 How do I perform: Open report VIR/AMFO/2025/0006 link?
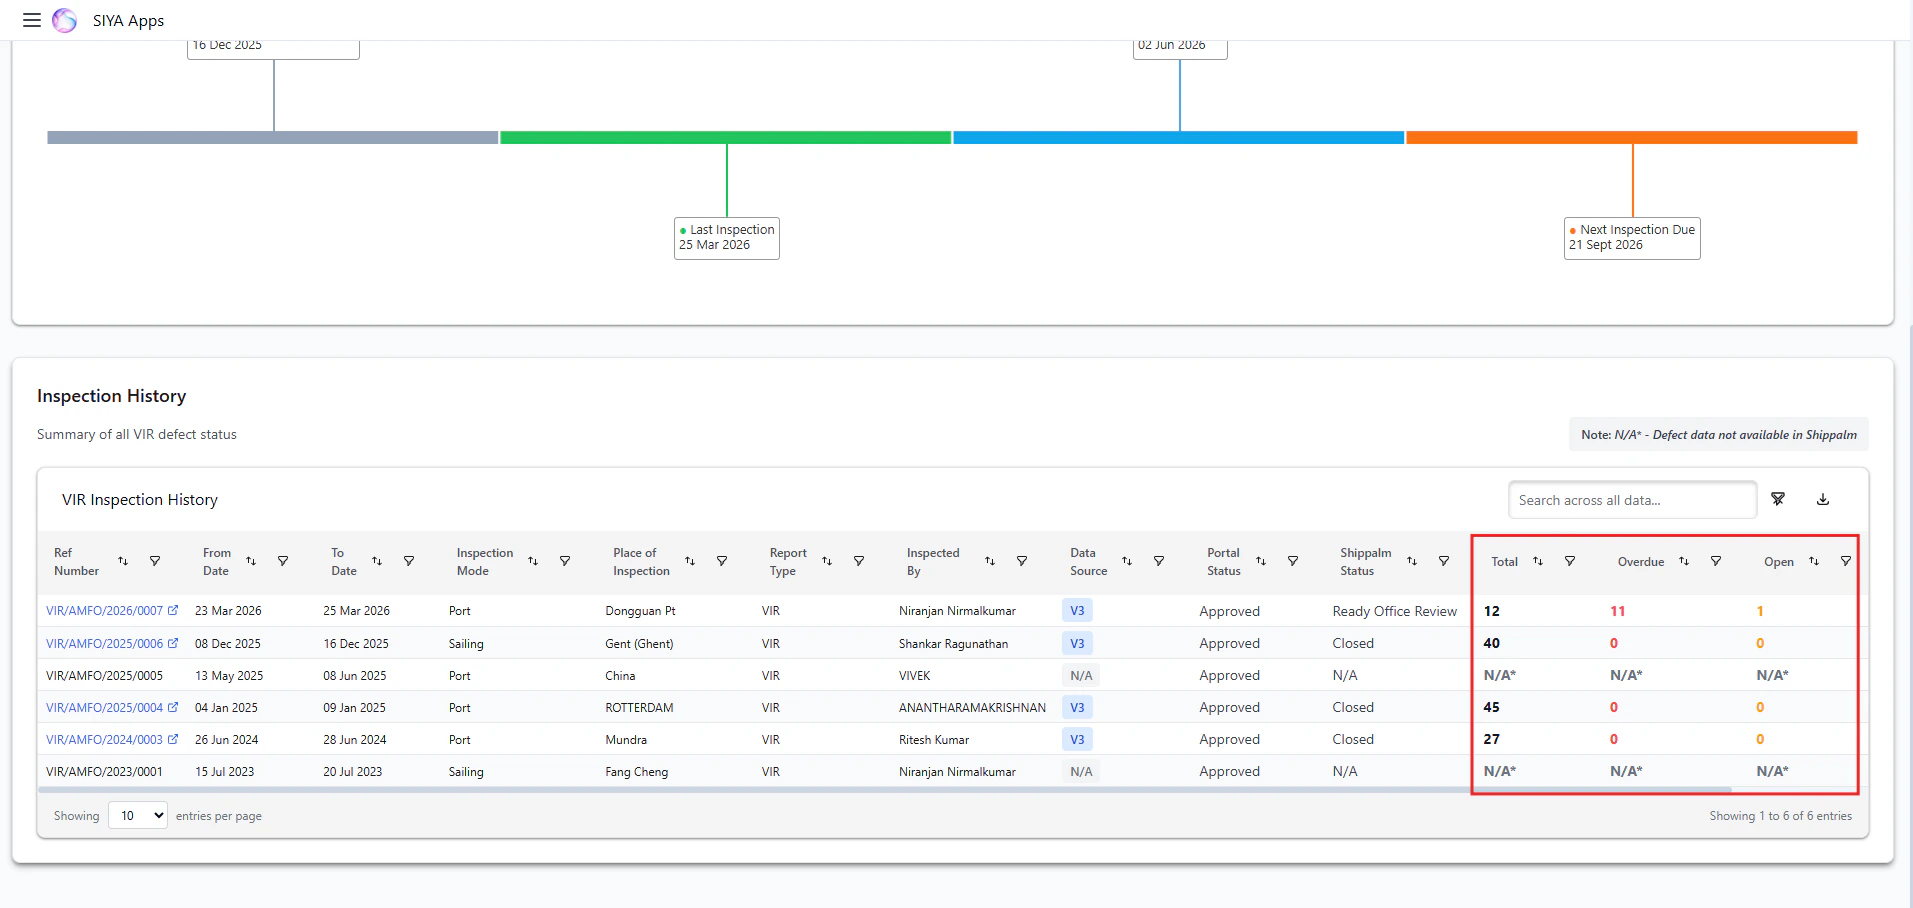111,643
